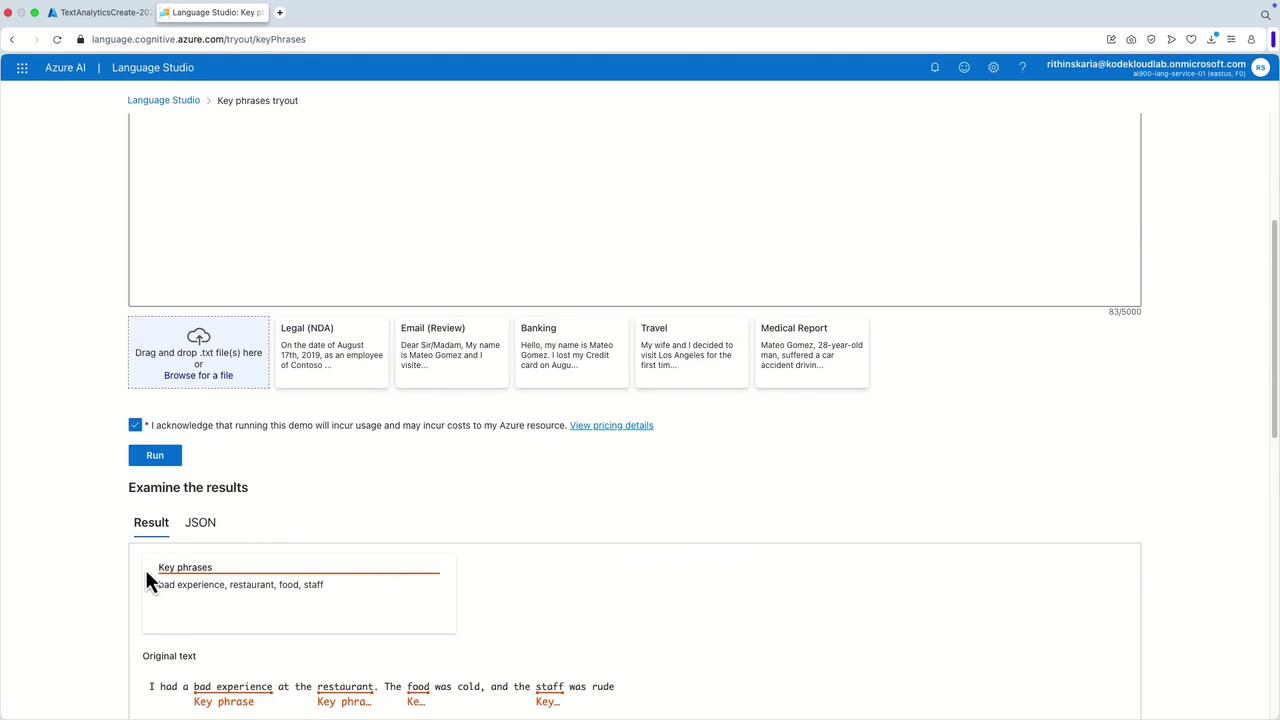Click inside the text input area
The width and height of the screenshot is (1280, 720).
pos(634,210)
